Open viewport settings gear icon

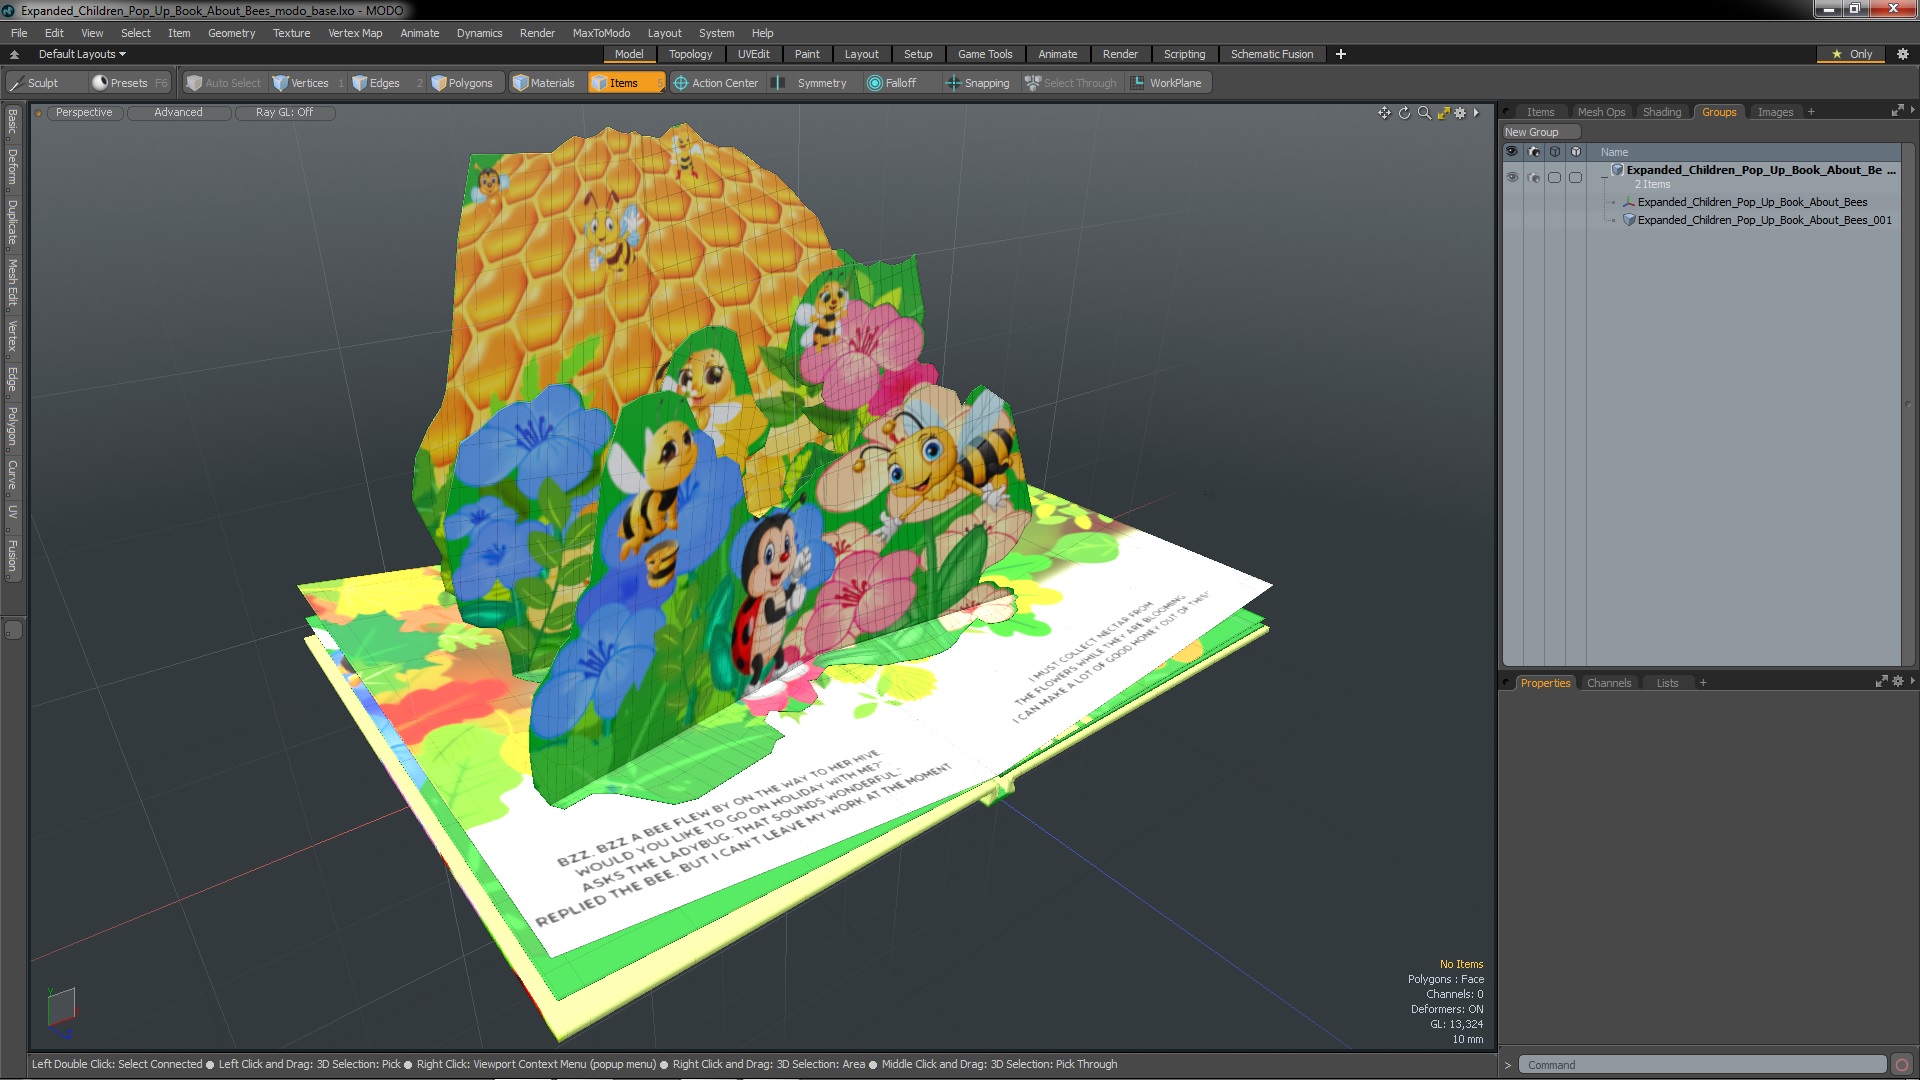[x=1460, y=113]
